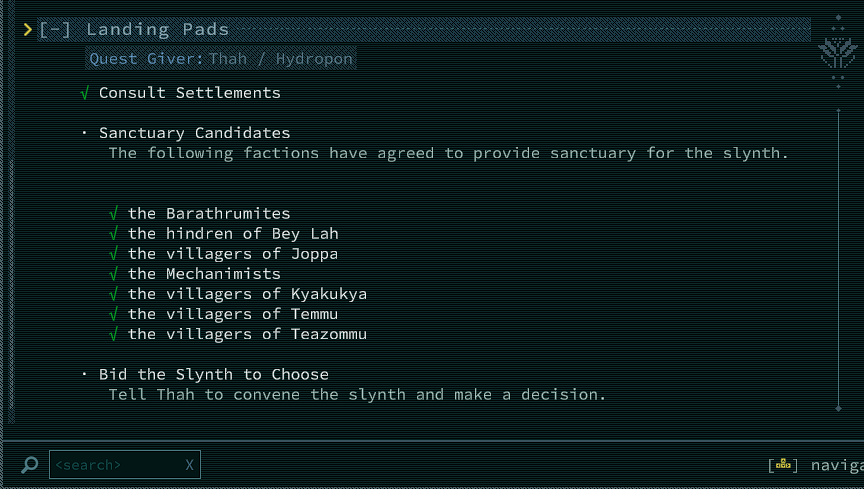Click the yellow navigate key icon
The image size is (864, 489).
click(782, 465)
